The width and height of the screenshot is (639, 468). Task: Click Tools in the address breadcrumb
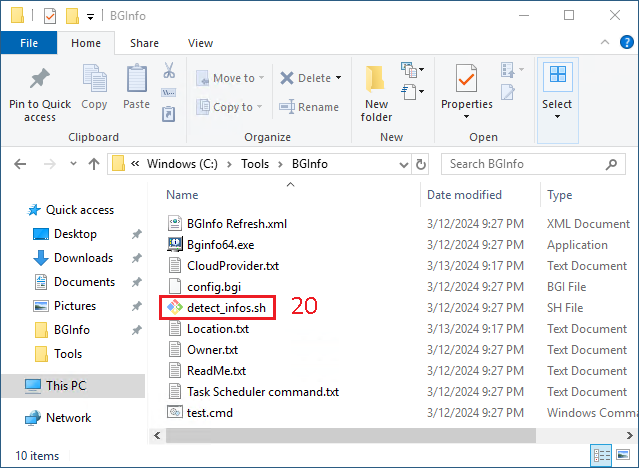(x=255, y=164)
